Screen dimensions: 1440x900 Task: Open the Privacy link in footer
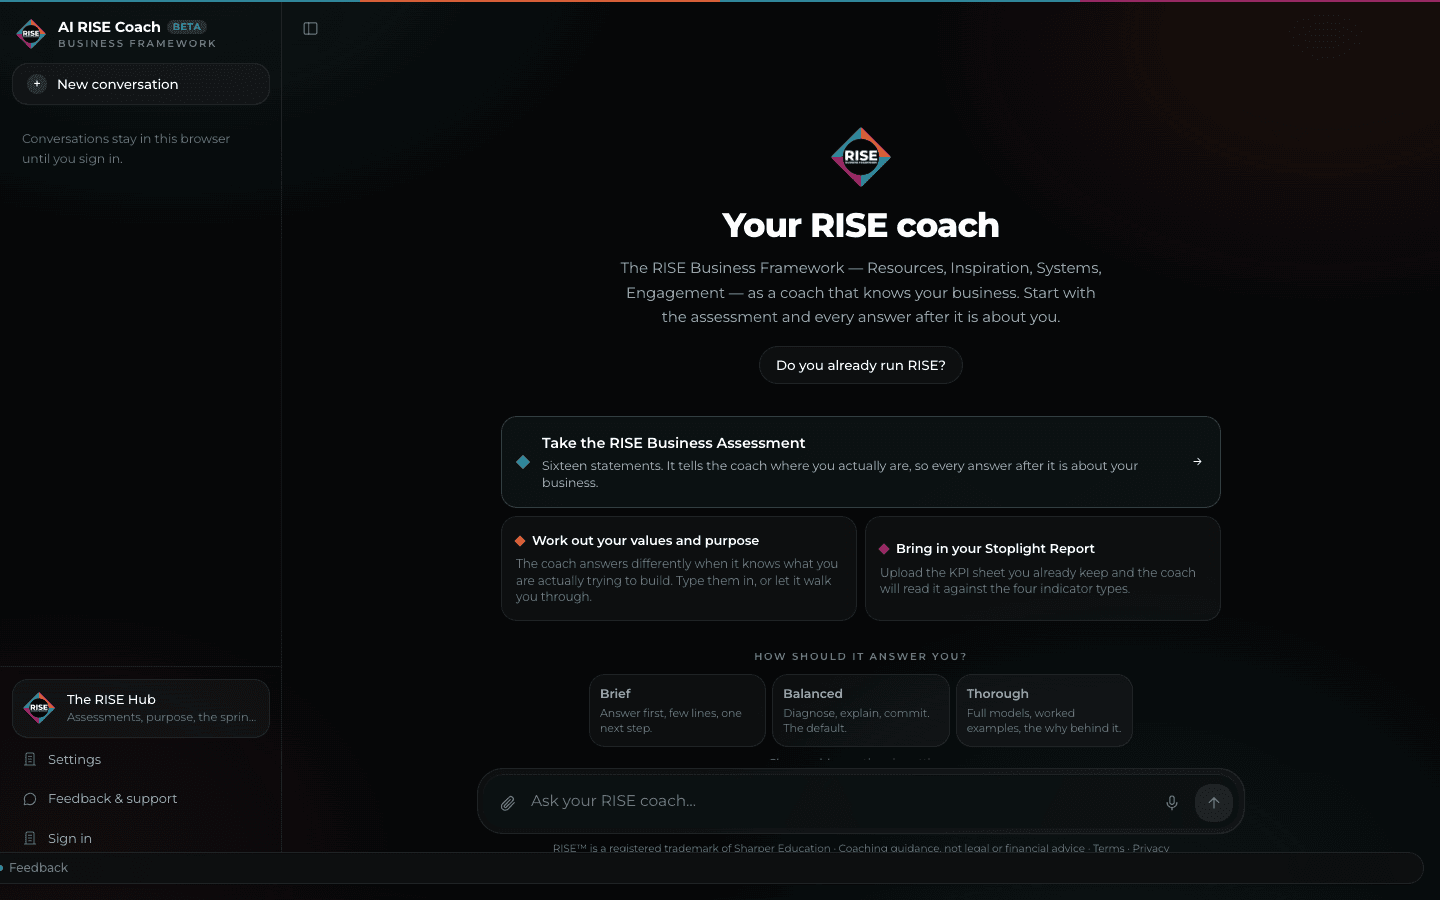[x=1151, y=848]
